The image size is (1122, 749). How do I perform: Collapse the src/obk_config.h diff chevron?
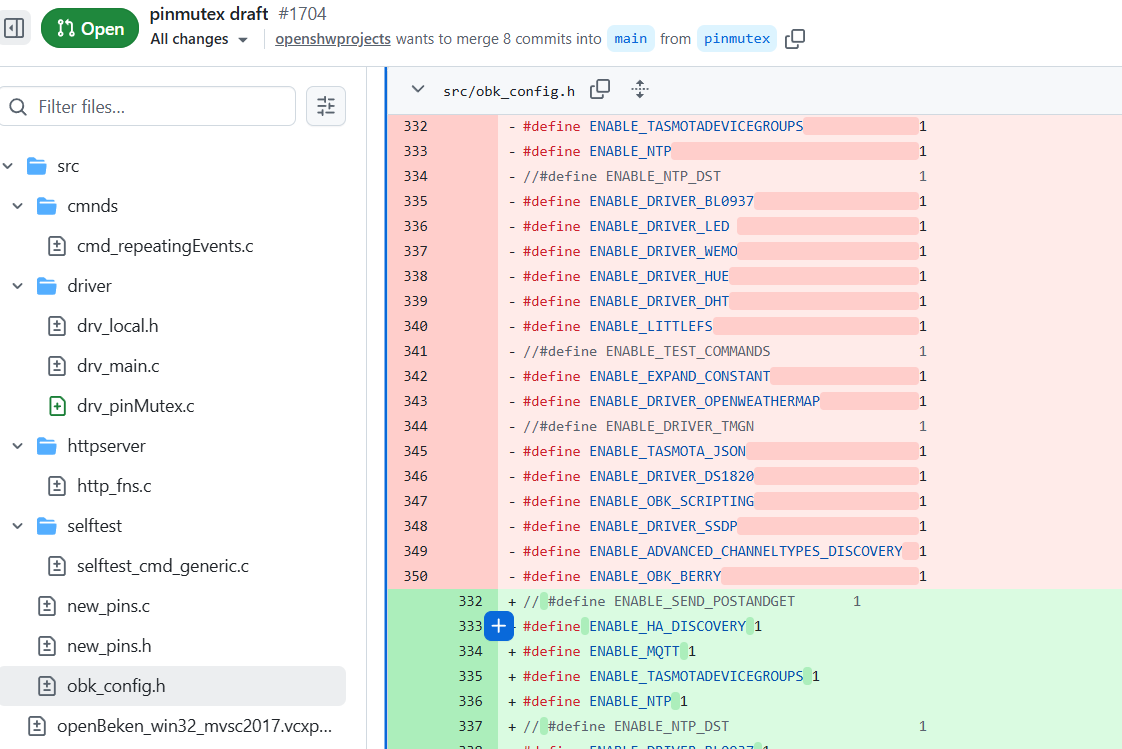[418, 89]
